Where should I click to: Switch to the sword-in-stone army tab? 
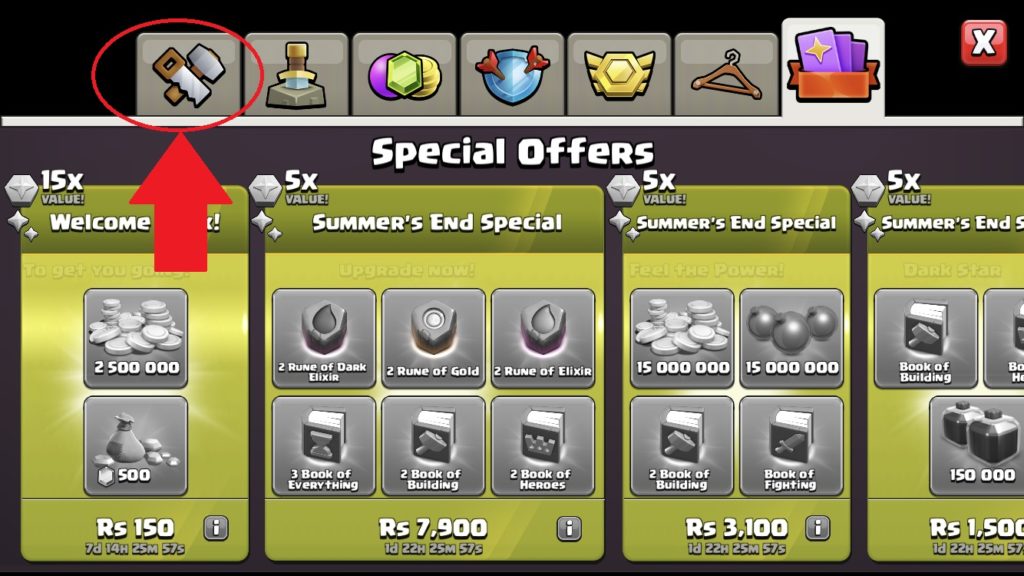click(296, 75)
